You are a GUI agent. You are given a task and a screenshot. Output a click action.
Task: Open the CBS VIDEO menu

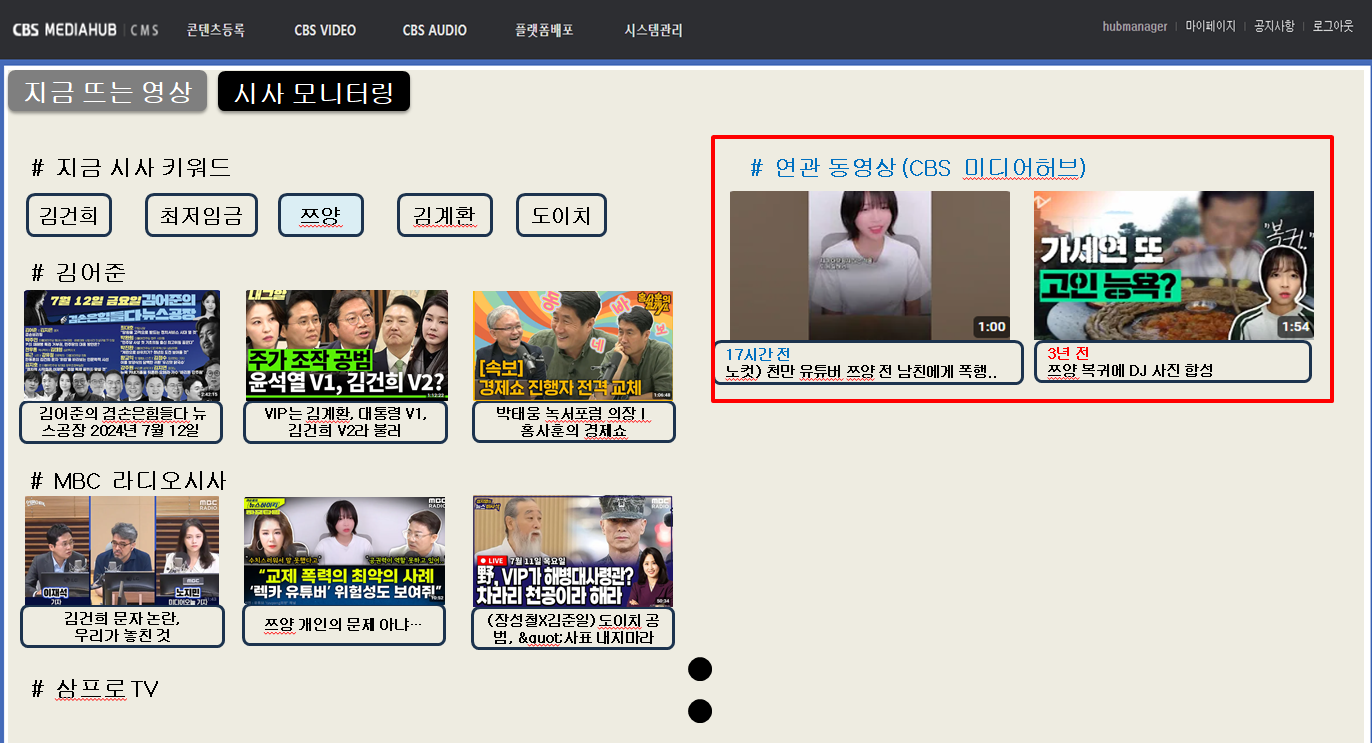325,30
